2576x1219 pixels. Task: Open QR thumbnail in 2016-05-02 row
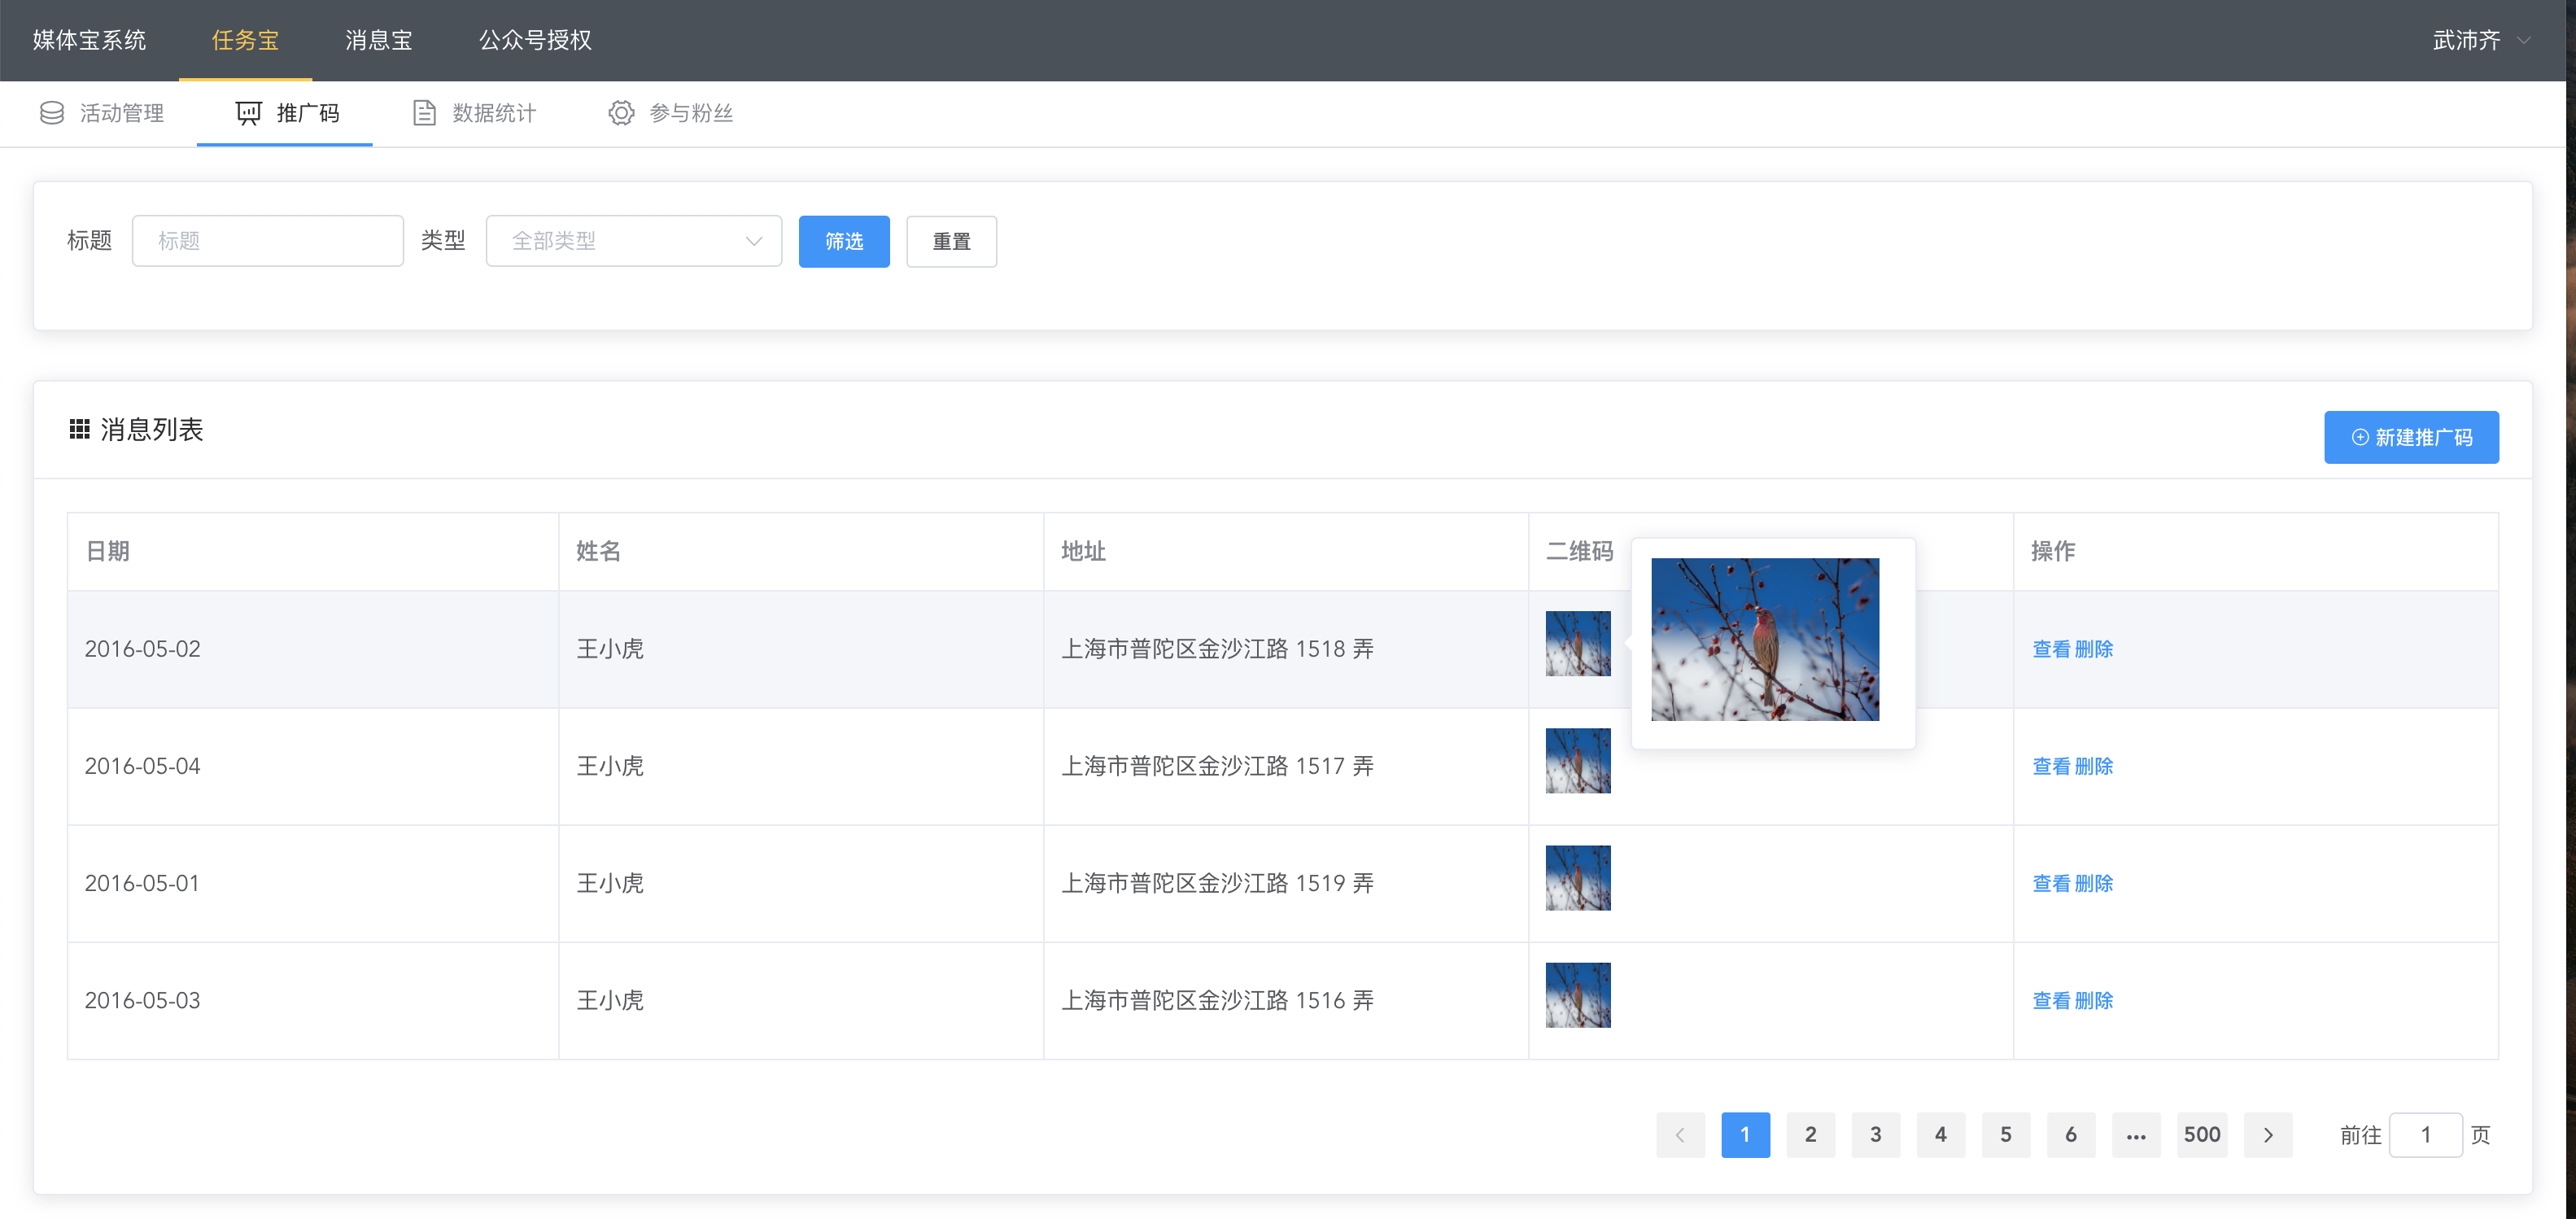(x=1578, y=643)
